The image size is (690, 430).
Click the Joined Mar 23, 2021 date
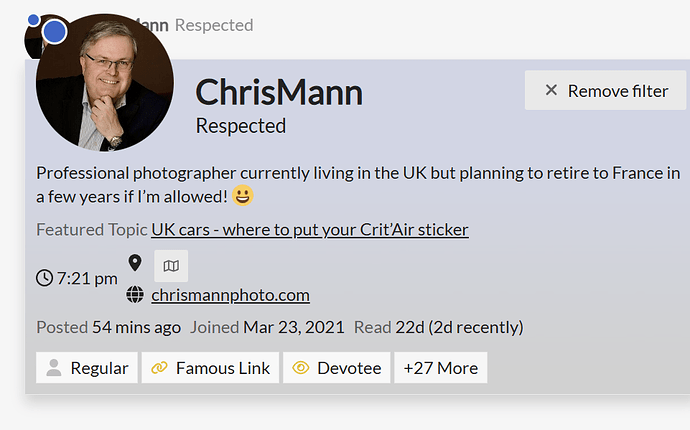(x=294, y=327)
